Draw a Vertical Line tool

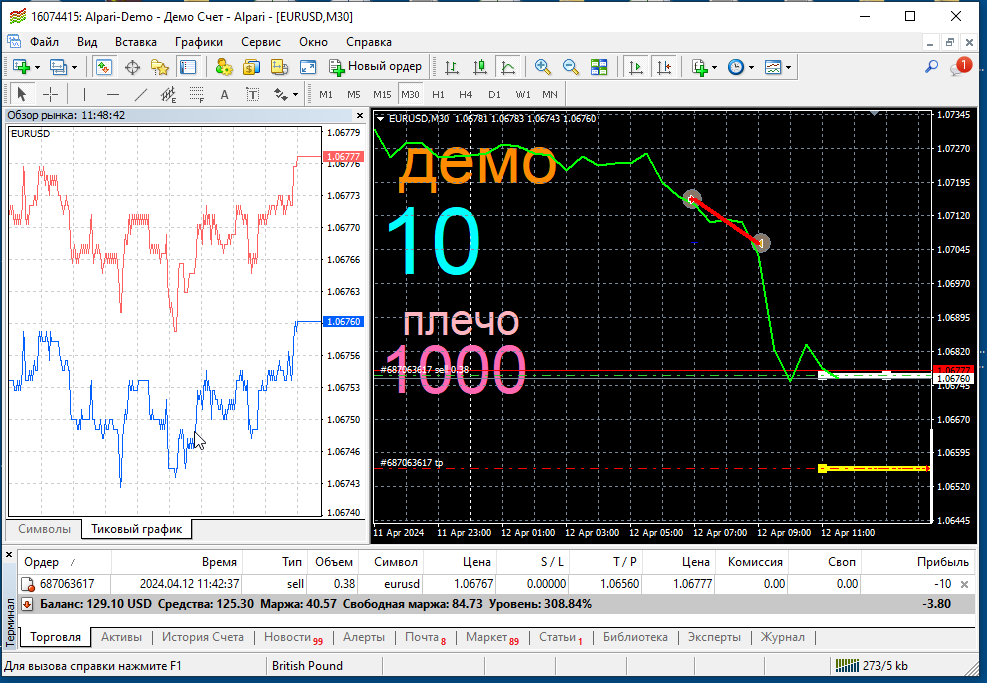pos(84,94)
